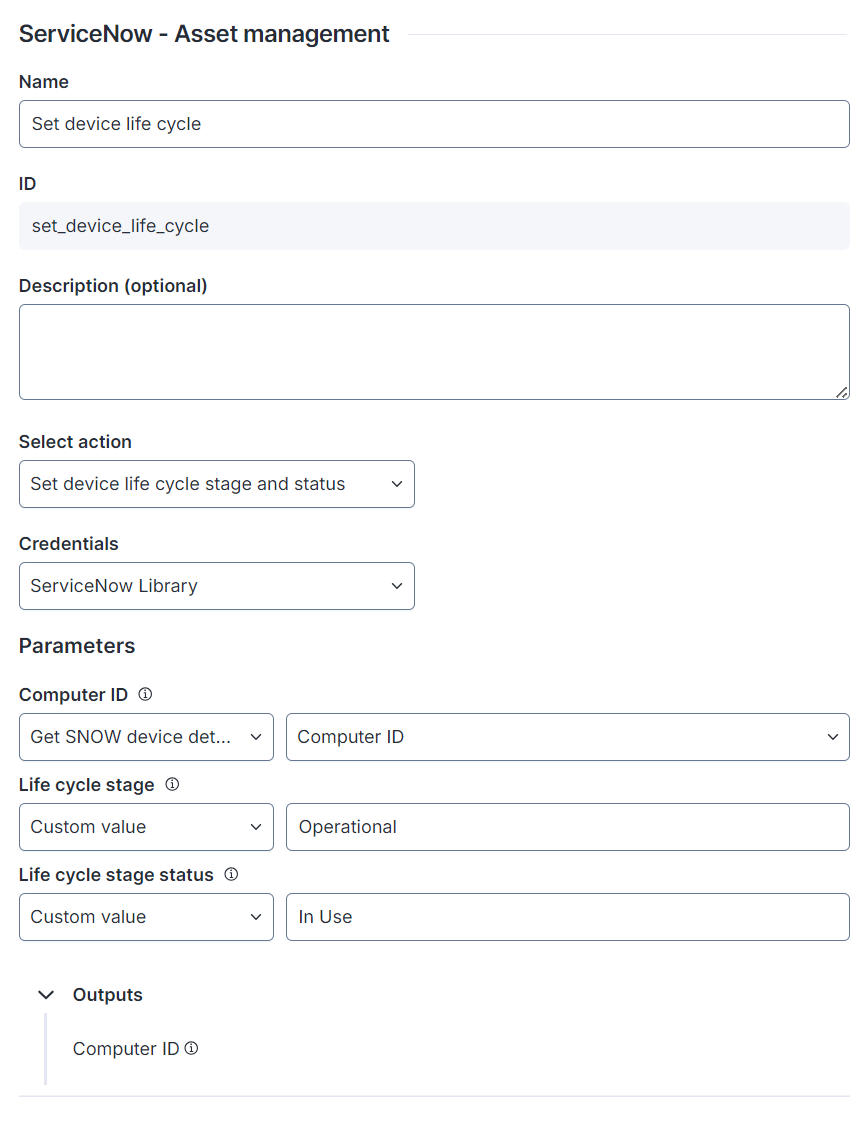Click the Description resize handle corner

point(842,393)
